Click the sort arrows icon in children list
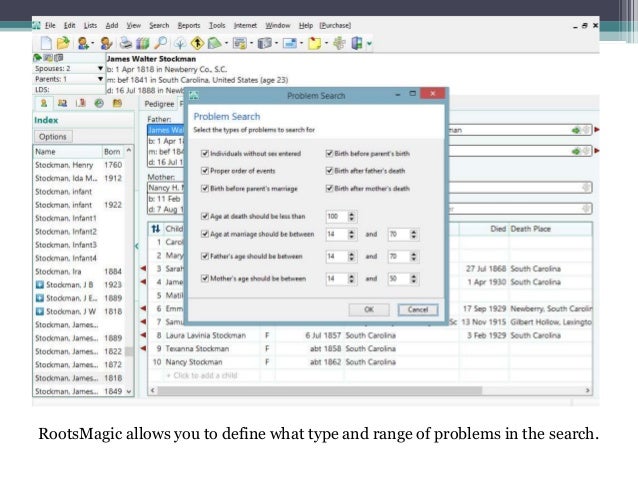Screen dimensions: 638x479 pyautogui.click(x=155, y=229)
